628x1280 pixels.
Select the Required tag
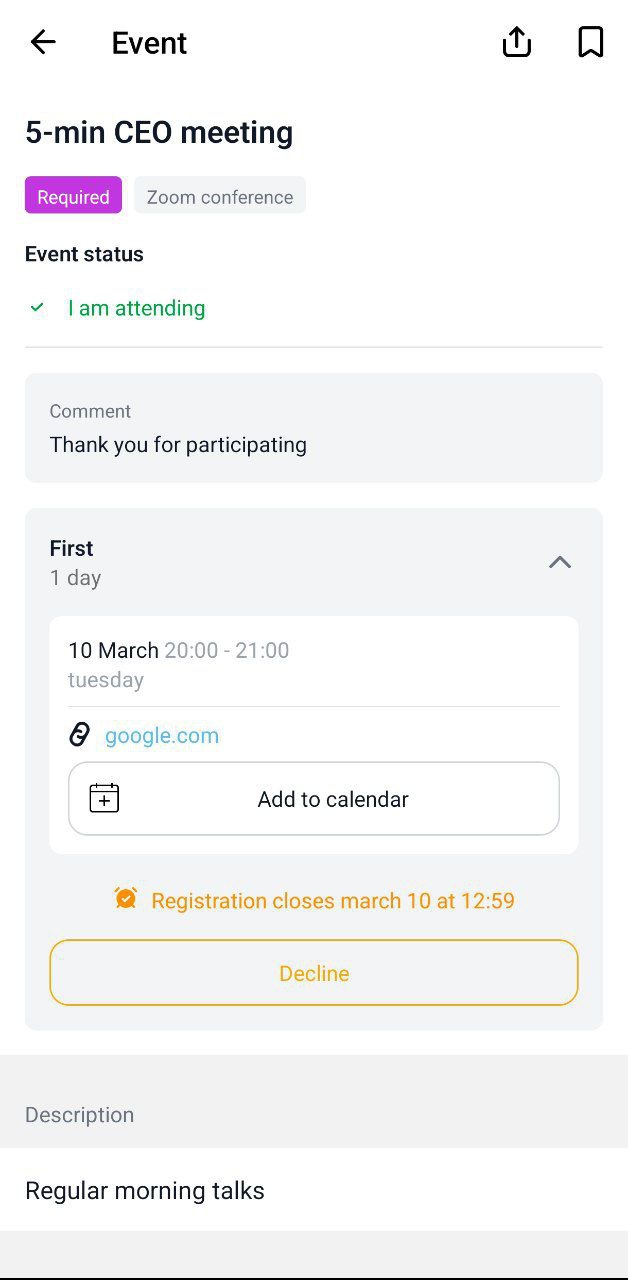(x=73, y=196)
